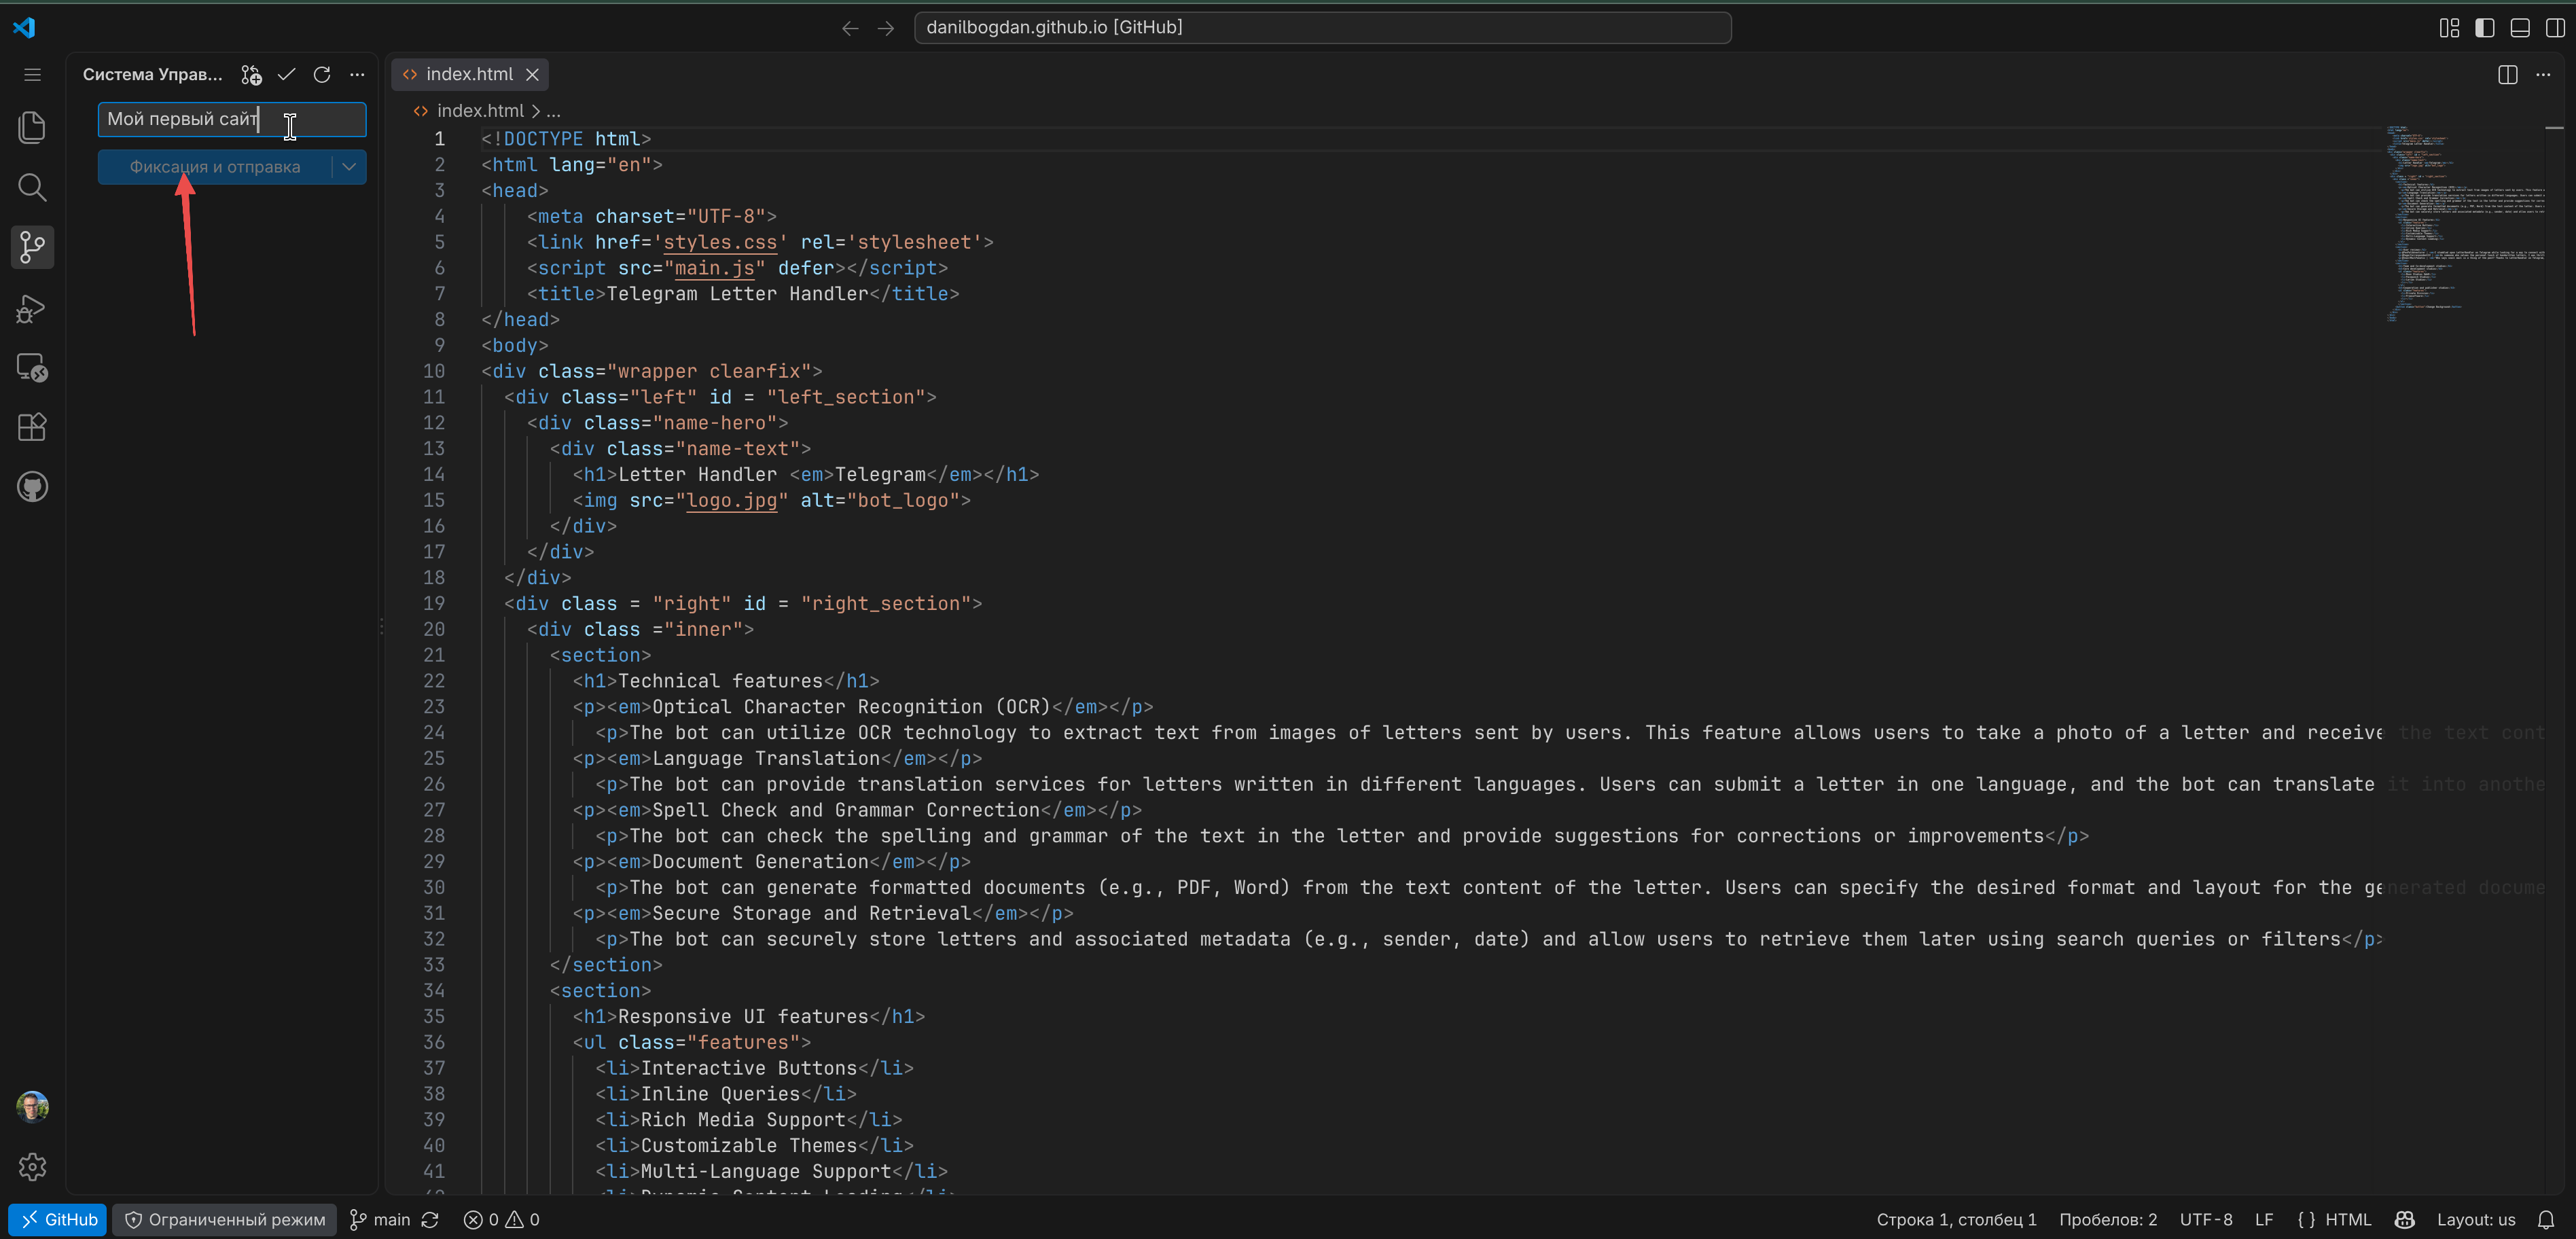Screen dimensions: 2576x1239
Task: Click the 'Фиксация и отправка' commit button
Action: (x=215, y=167)
